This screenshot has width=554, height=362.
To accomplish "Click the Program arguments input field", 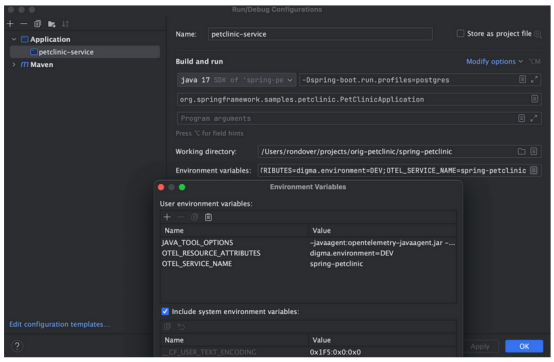I will [x=346, y=118].
